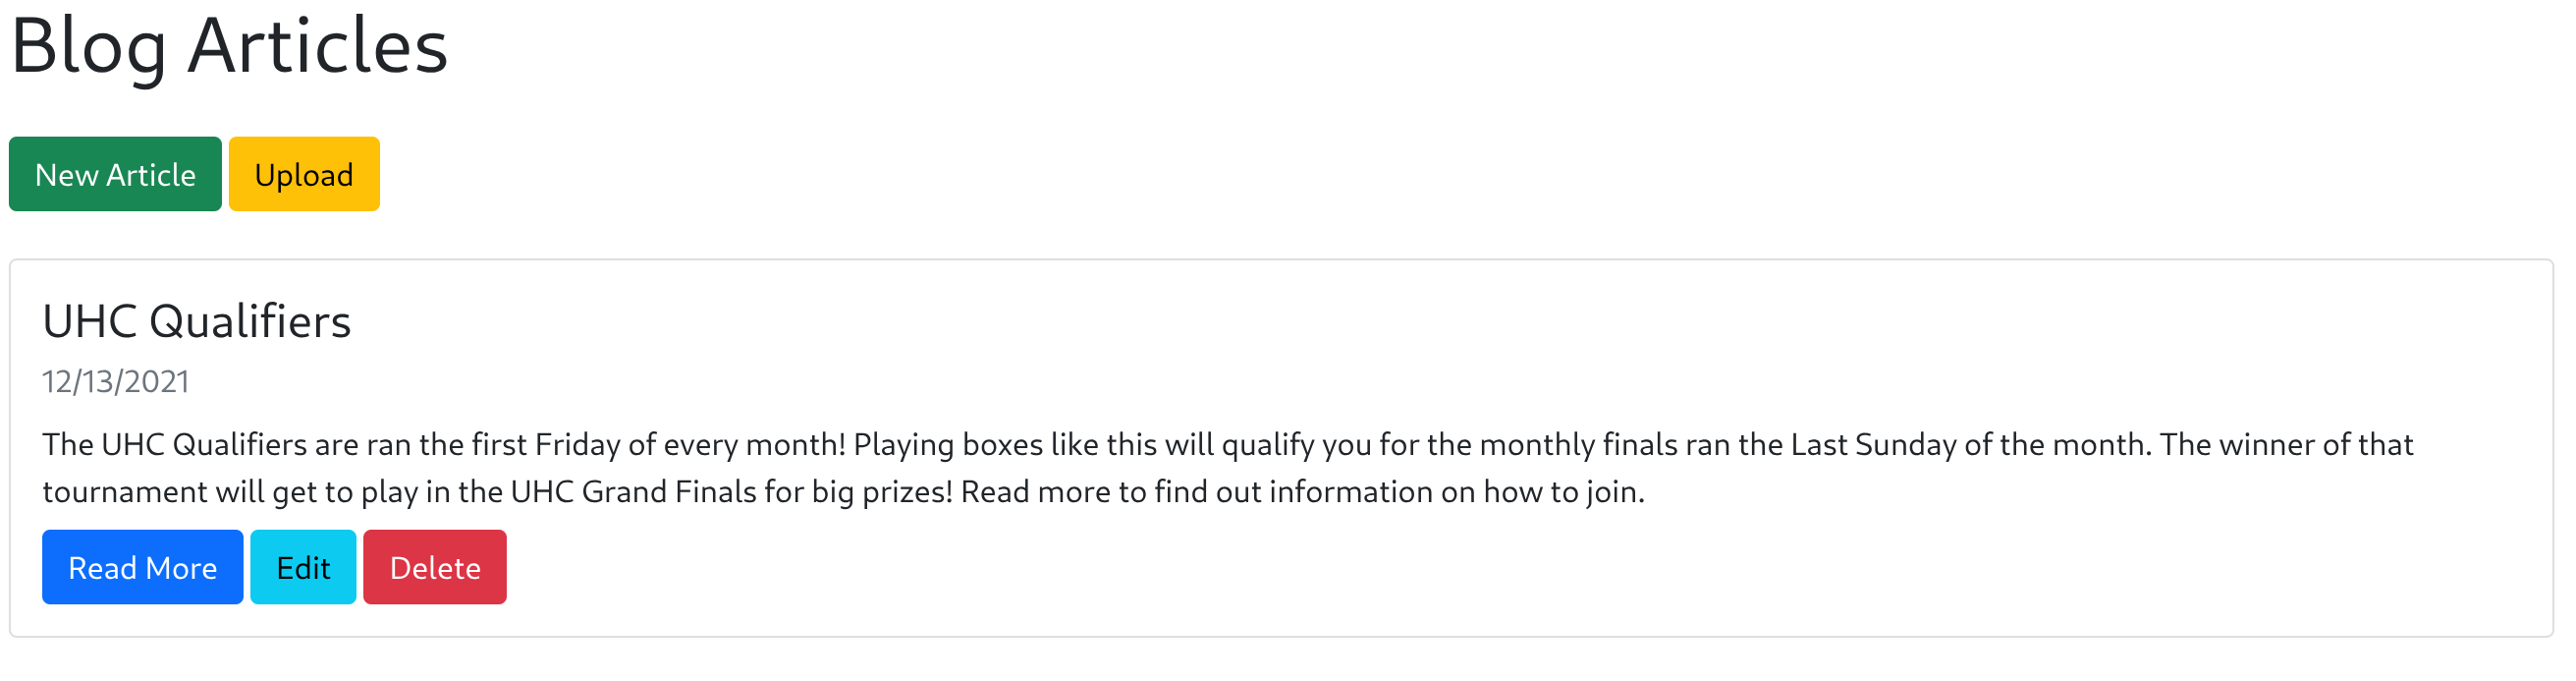
Task: Click the first line of article description
Action: [x=1228, y=444]
